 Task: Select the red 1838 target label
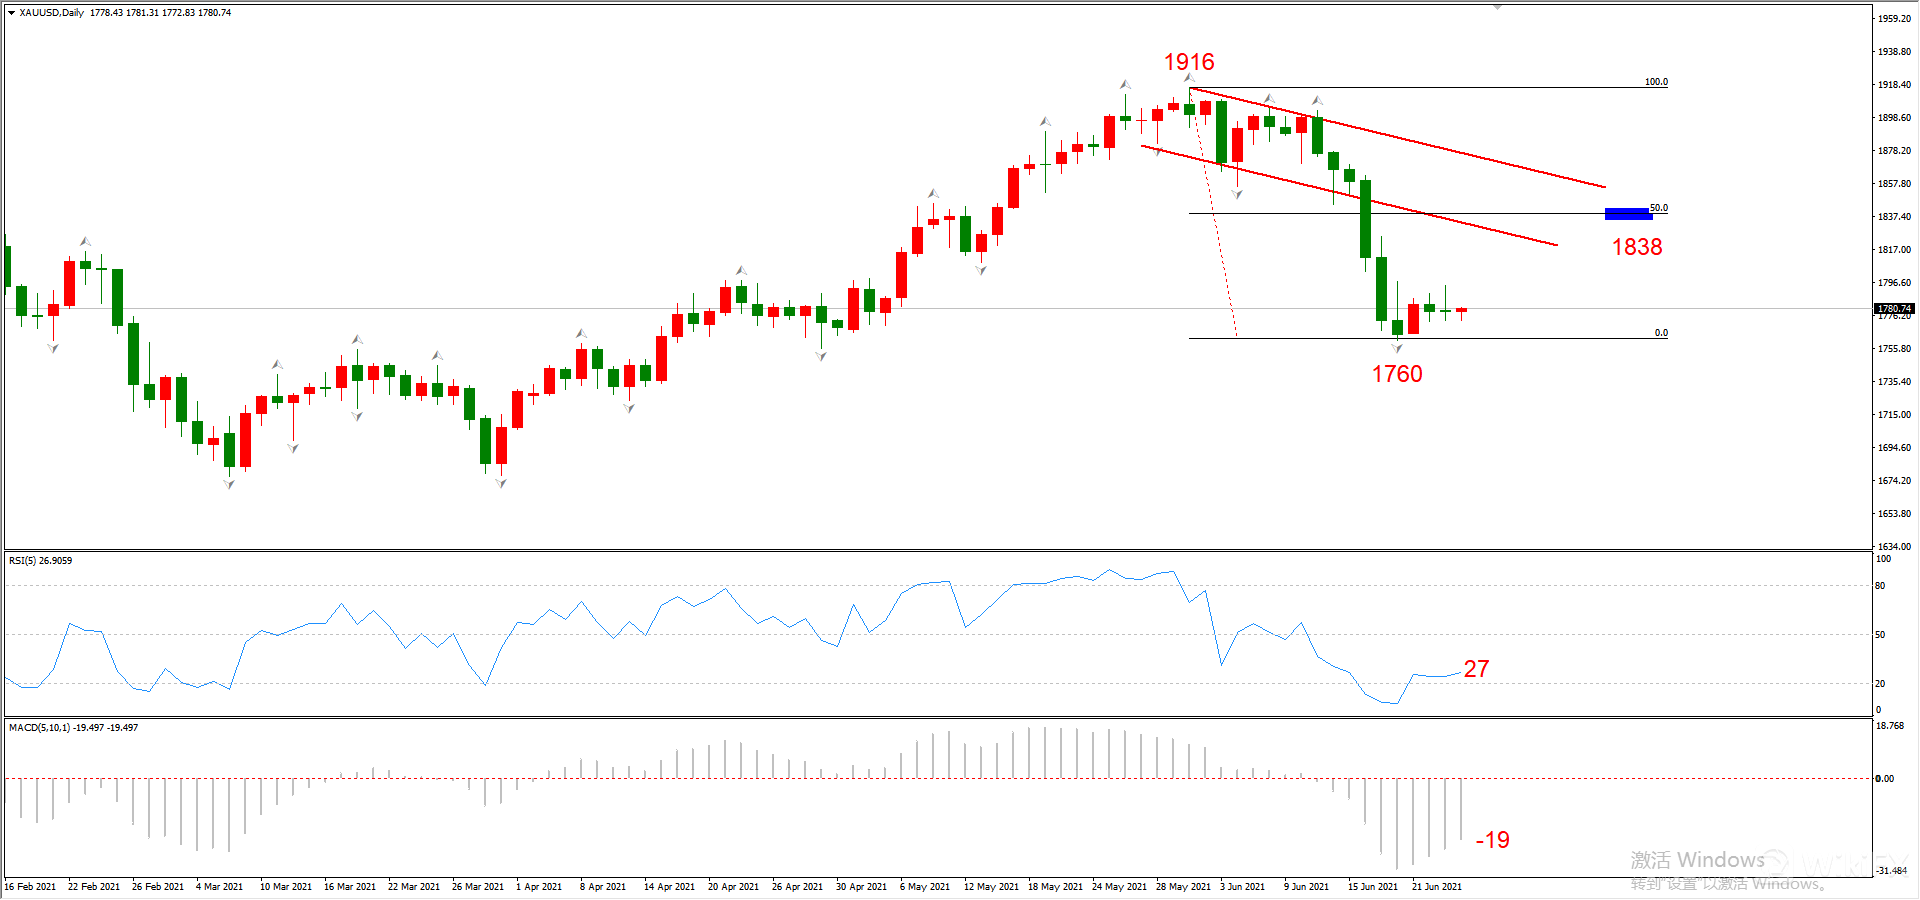coord(1637,247)
